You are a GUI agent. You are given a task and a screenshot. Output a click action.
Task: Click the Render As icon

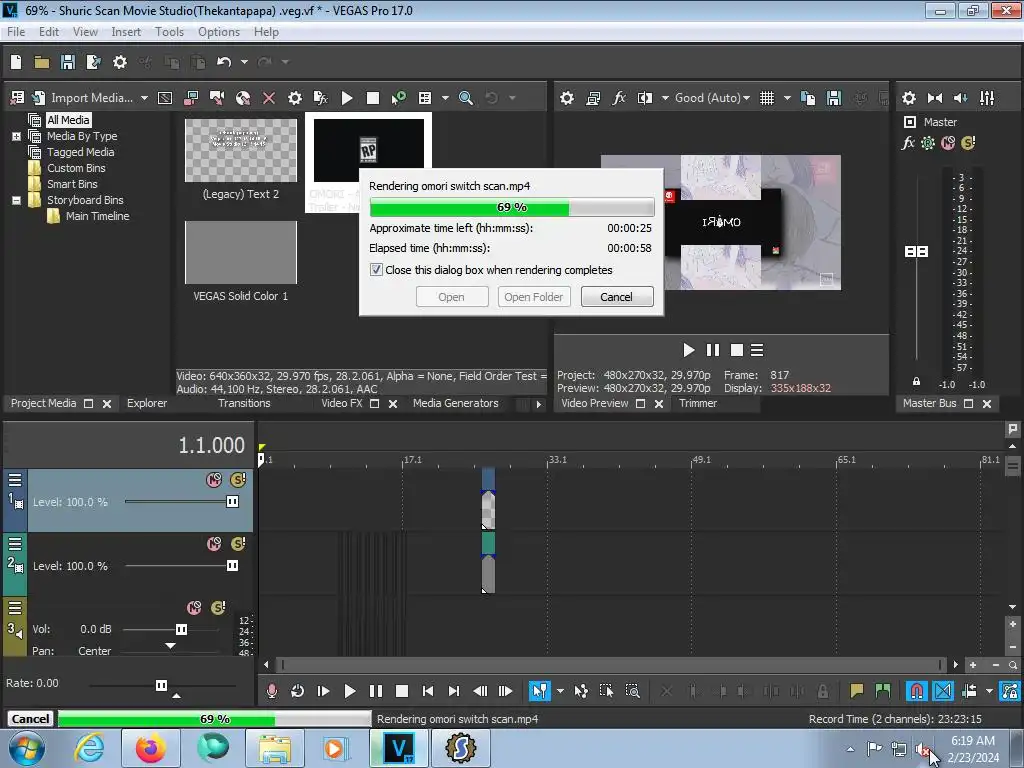tap(93, 62)
